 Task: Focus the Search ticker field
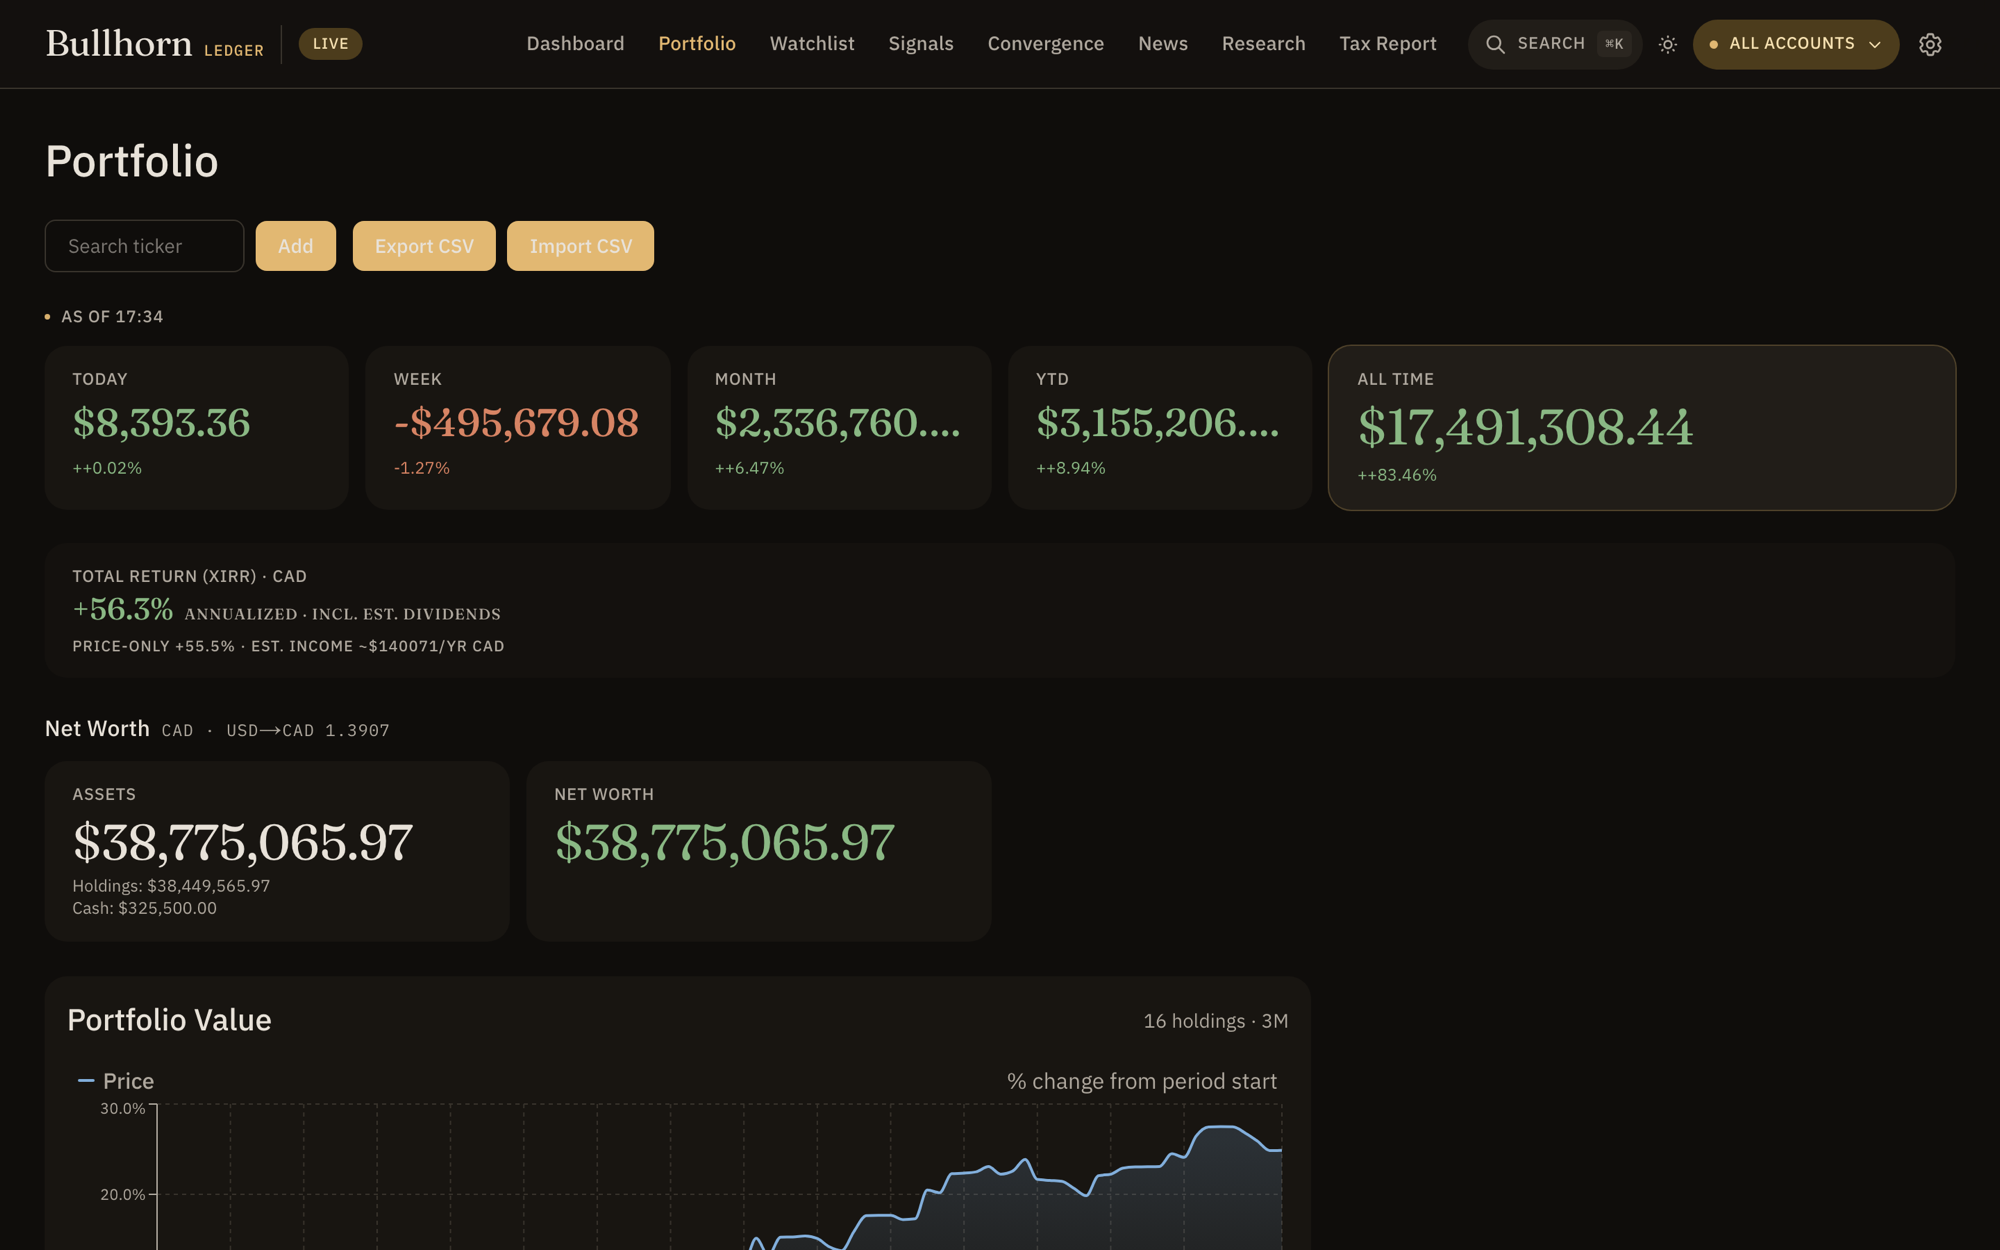pos(144,246)
